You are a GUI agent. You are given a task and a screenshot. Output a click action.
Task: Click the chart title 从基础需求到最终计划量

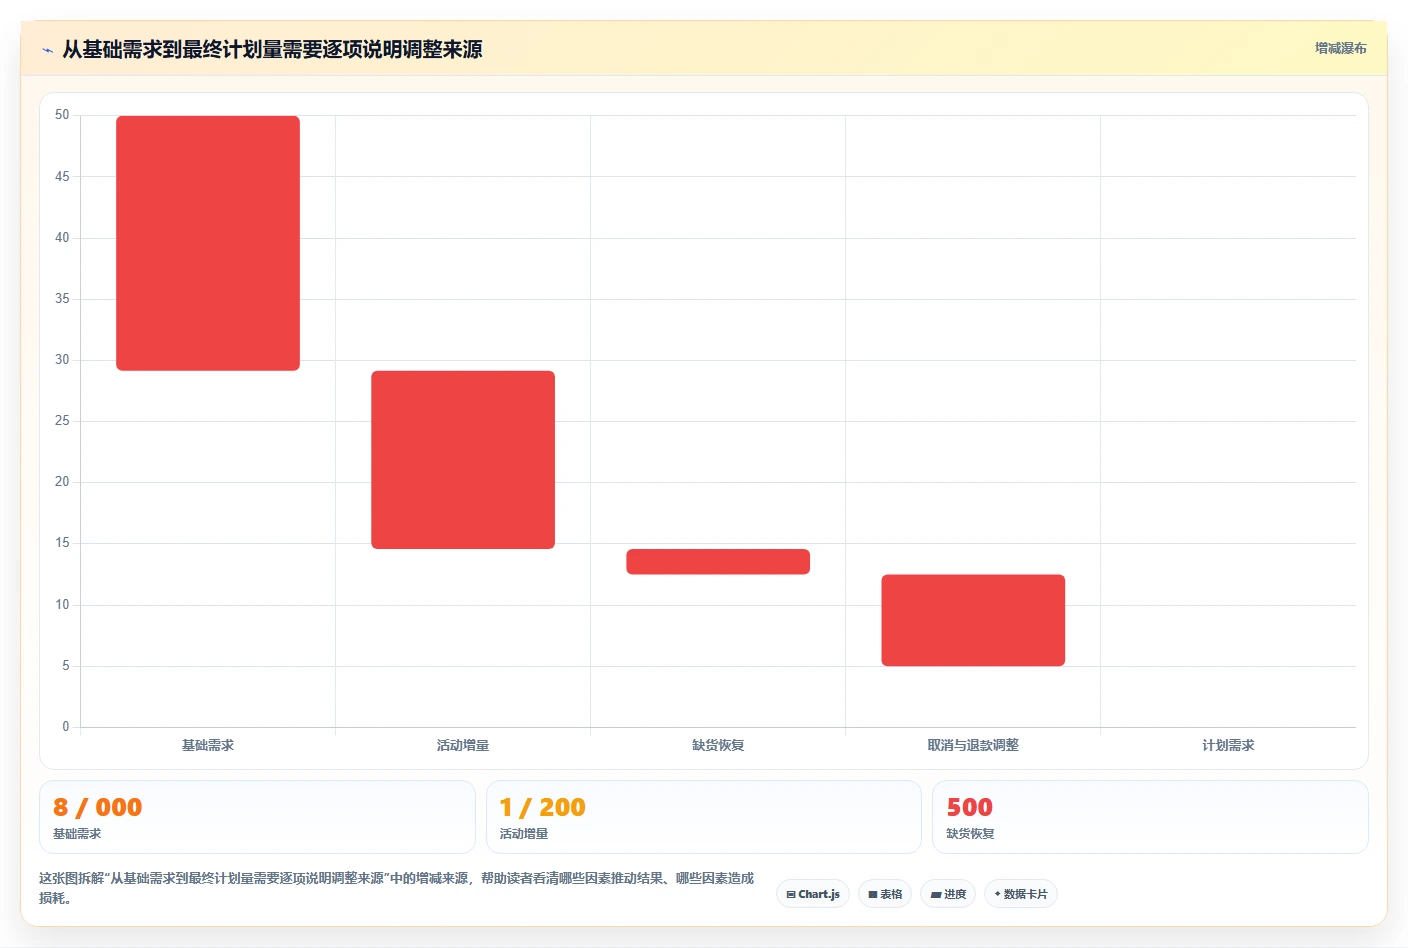point(272,49)
